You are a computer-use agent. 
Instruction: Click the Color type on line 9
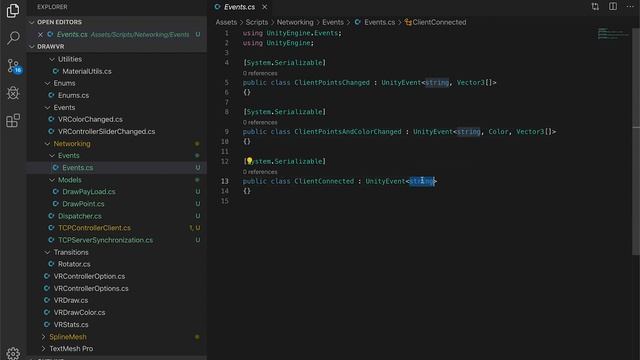pos(498,132)
